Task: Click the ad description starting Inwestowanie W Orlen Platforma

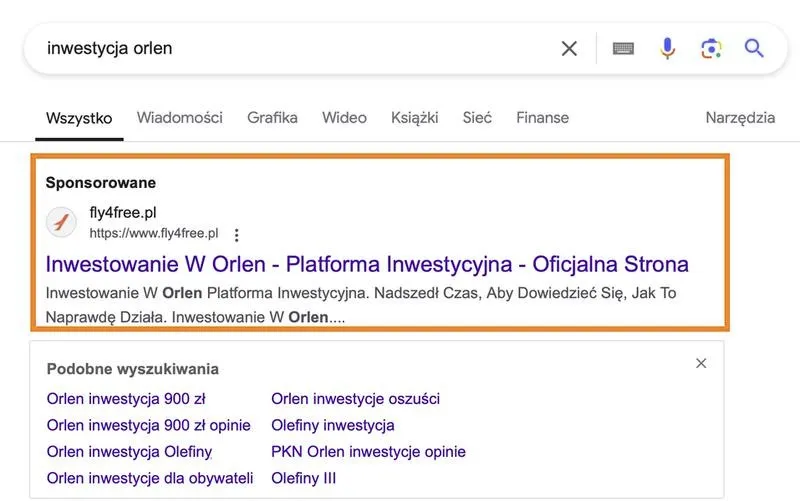Action: pyautogui.click(x=361, y=305)
